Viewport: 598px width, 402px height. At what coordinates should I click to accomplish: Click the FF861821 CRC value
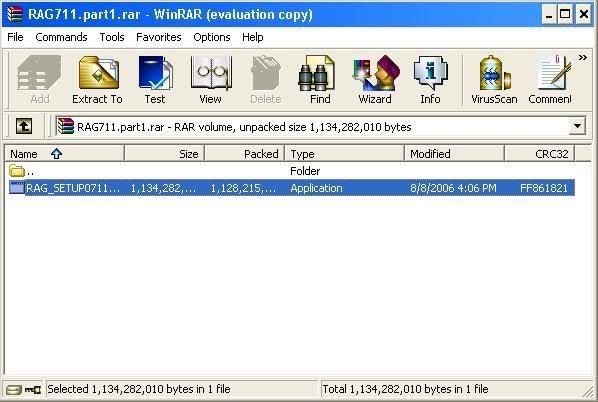544,188
